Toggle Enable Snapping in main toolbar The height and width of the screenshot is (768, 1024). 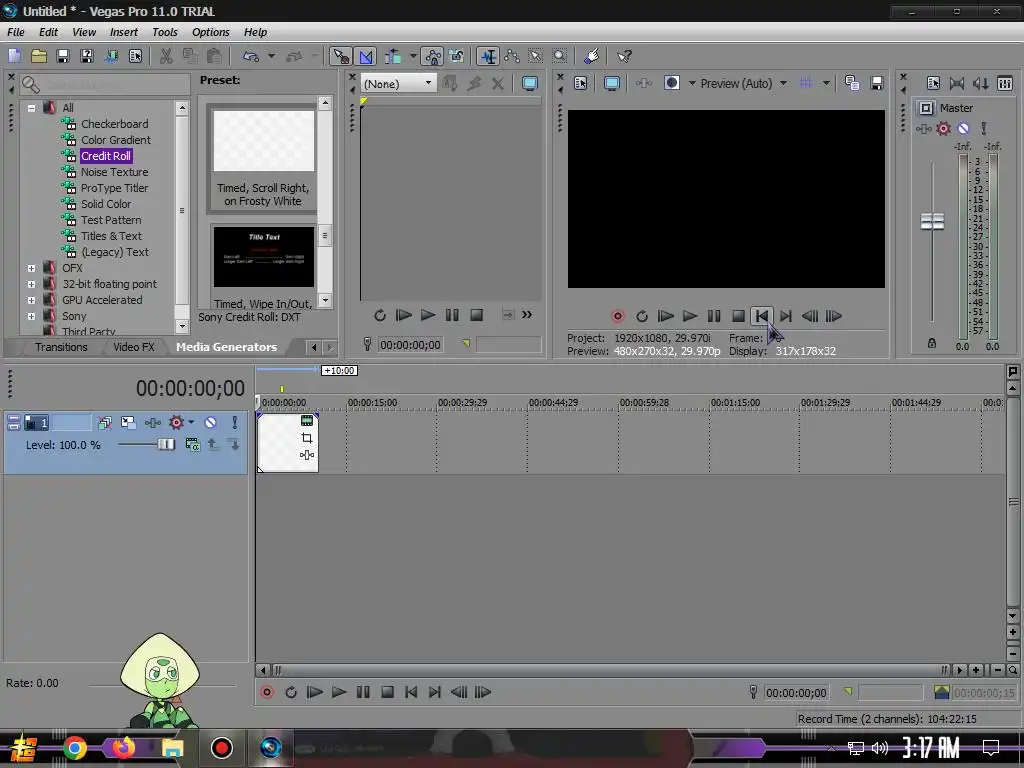(341, 56)
